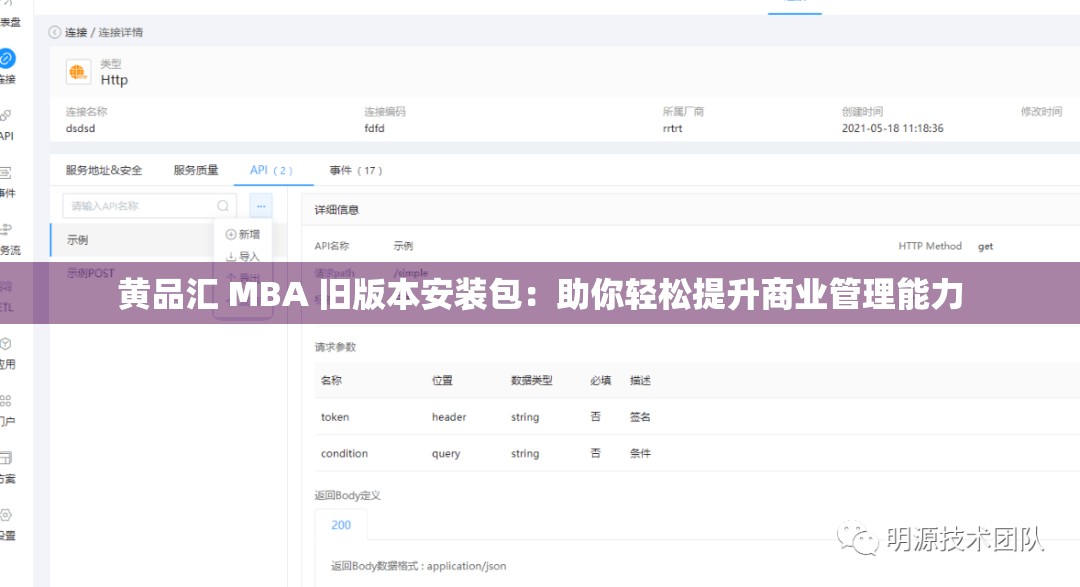The width and height of the screenshot is (1080, 587).
Task: Open the 门户 sidebar icon
Action: tap(6, 401)
